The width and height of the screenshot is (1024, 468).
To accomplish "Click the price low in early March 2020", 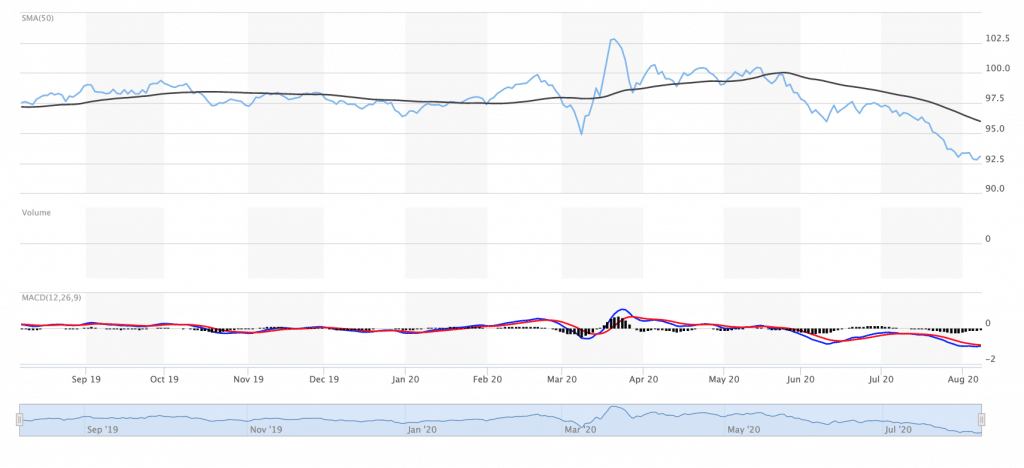I will 582,133.
